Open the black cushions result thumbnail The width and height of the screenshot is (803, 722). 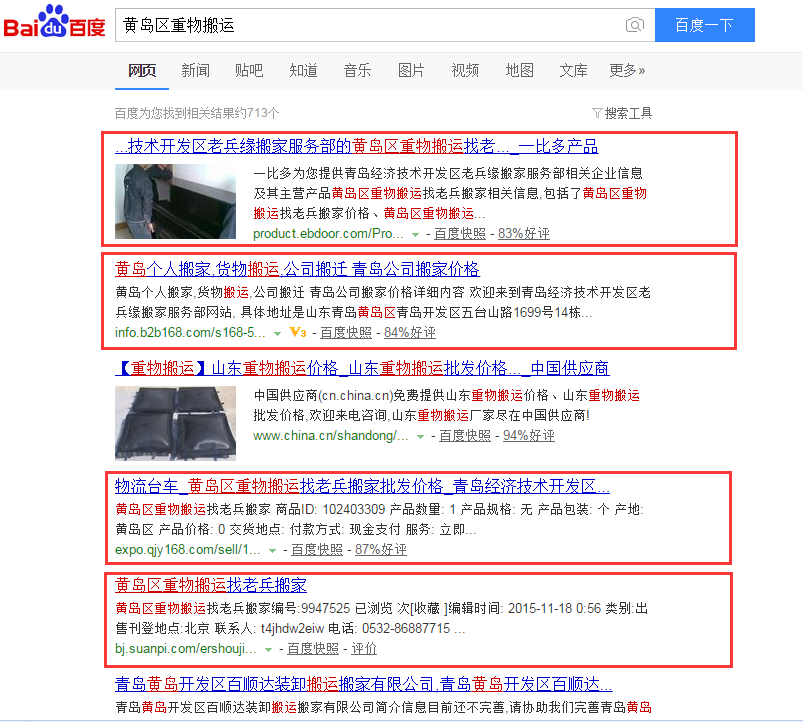[175, 423]
